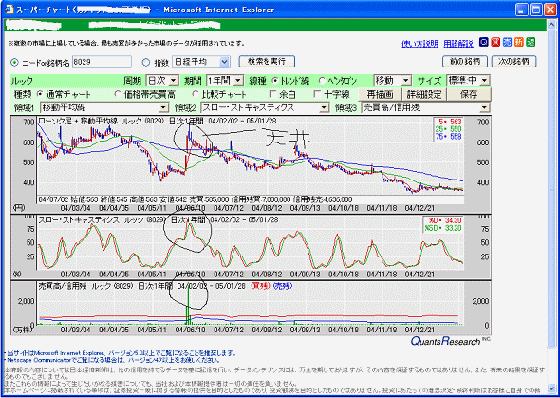Click the Internet Explorer page icon in title bar
Image resolution: width=560 pixels, height=398 pixels.
click(9, 10)
